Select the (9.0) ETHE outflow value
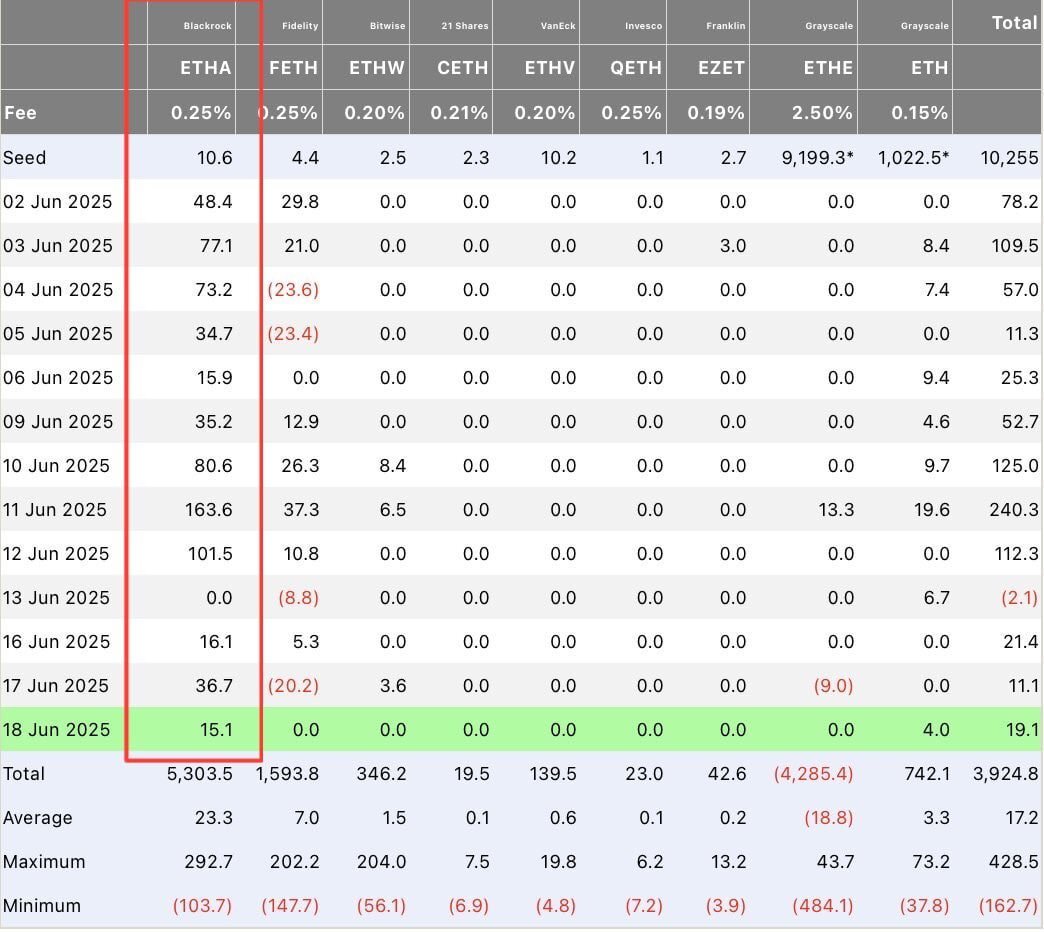1044x932 pixels. tap(833, 685)
